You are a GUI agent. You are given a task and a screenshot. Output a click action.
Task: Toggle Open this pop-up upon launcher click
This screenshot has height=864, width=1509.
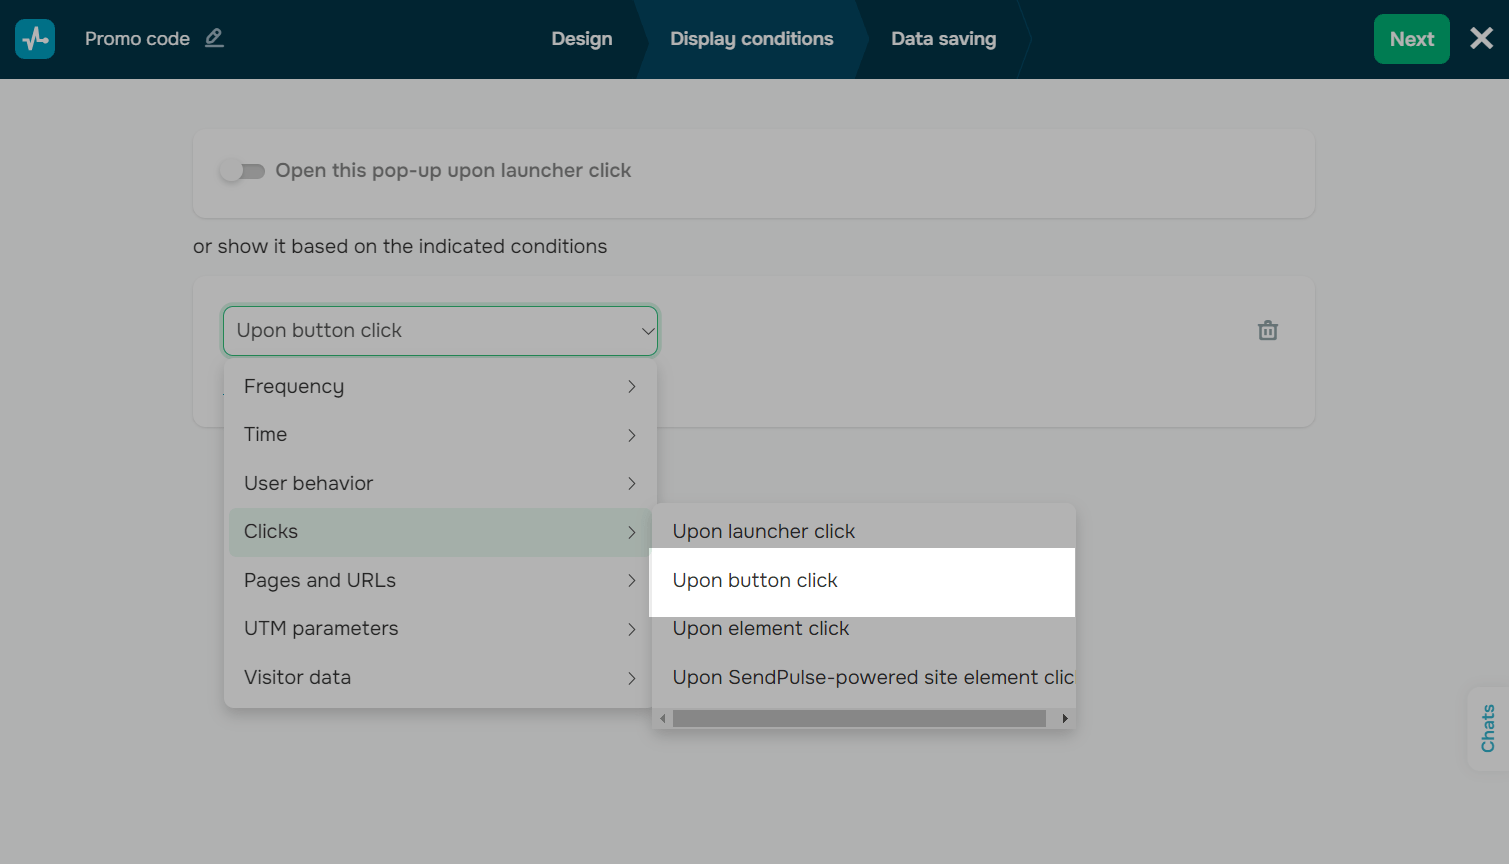(242, 171)
